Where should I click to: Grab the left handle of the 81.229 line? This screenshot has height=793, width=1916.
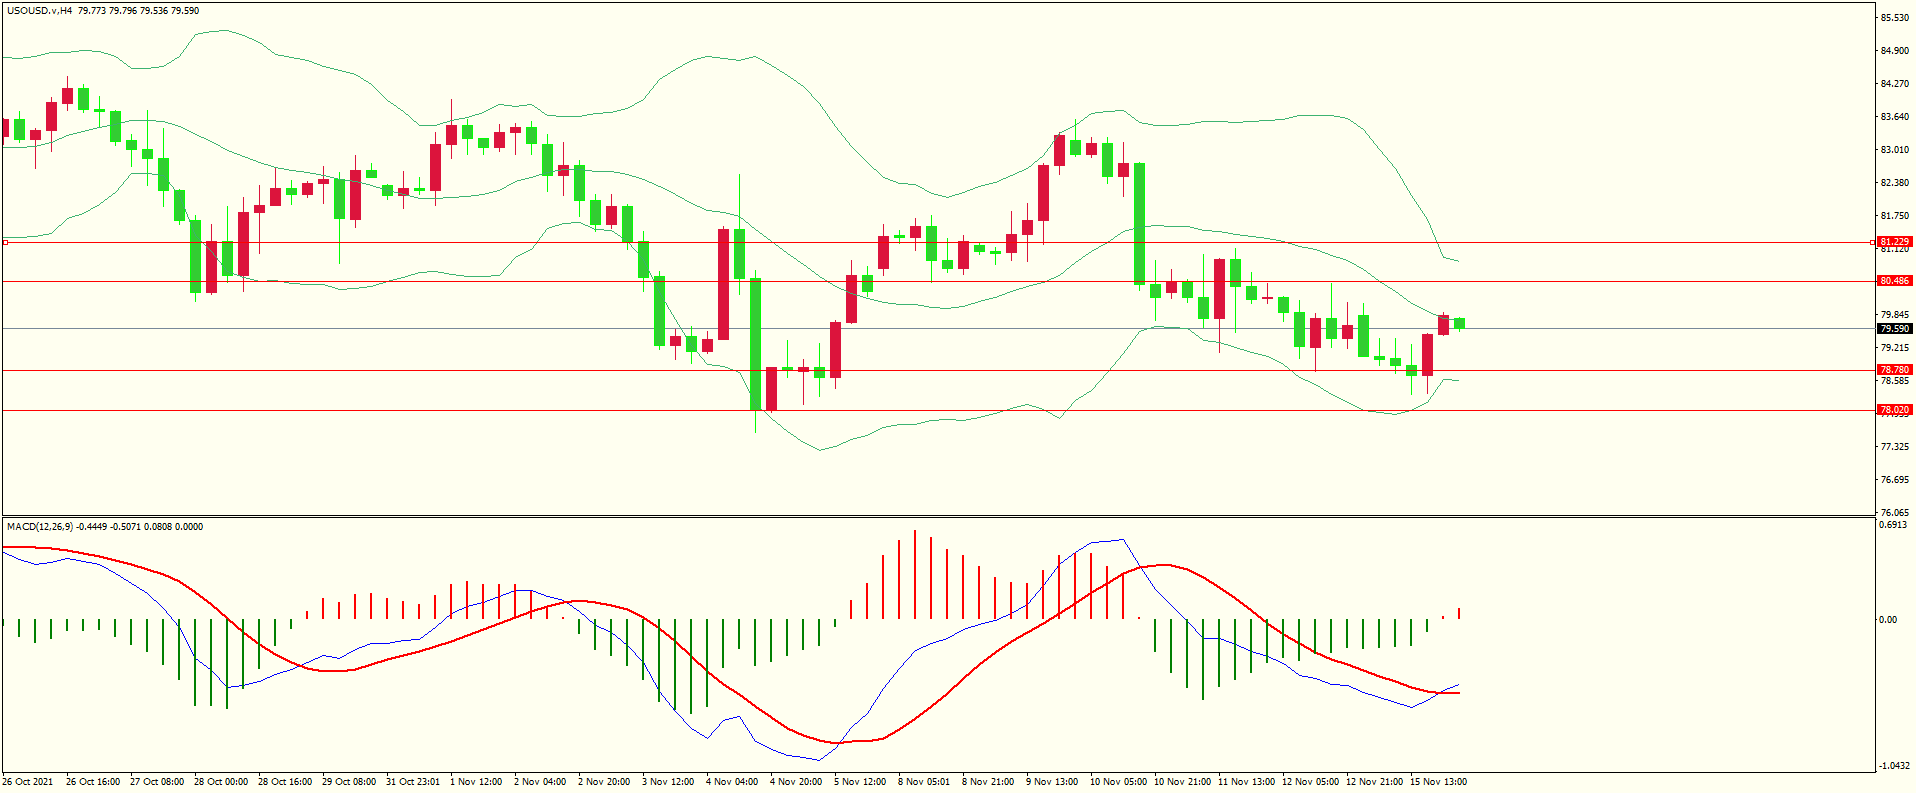click(x=5, y=242)
